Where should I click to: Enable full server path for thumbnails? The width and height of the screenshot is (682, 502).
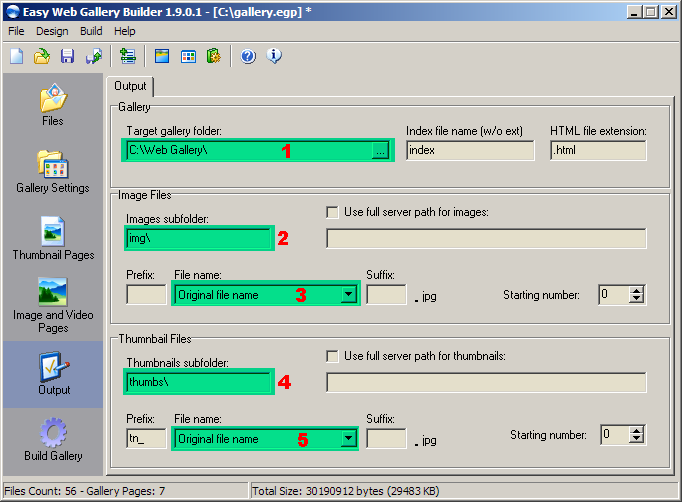point(332,356)
